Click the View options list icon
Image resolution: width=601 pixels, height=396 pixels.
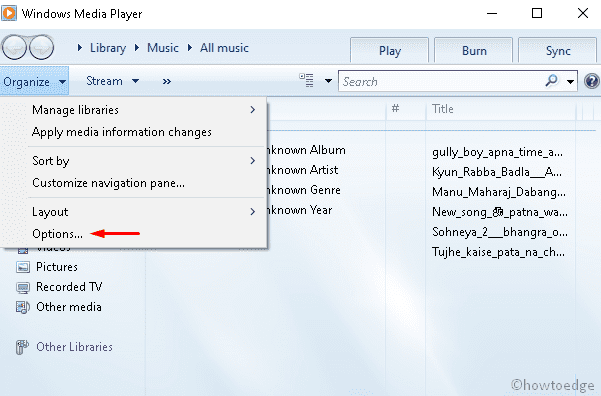coord(307,81)
